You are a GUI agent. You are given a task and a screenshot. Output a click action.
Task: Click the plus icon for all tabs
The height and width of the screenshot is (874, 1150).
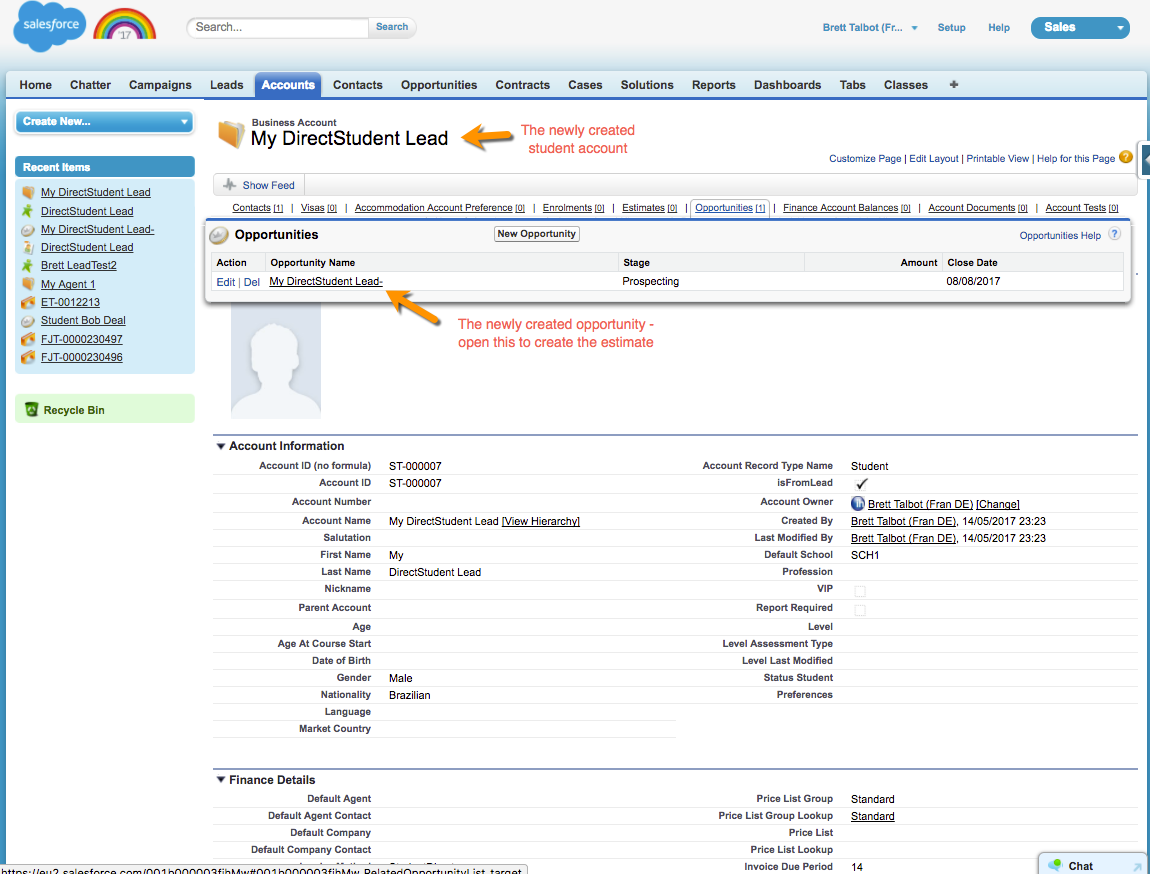pos(953,85)
